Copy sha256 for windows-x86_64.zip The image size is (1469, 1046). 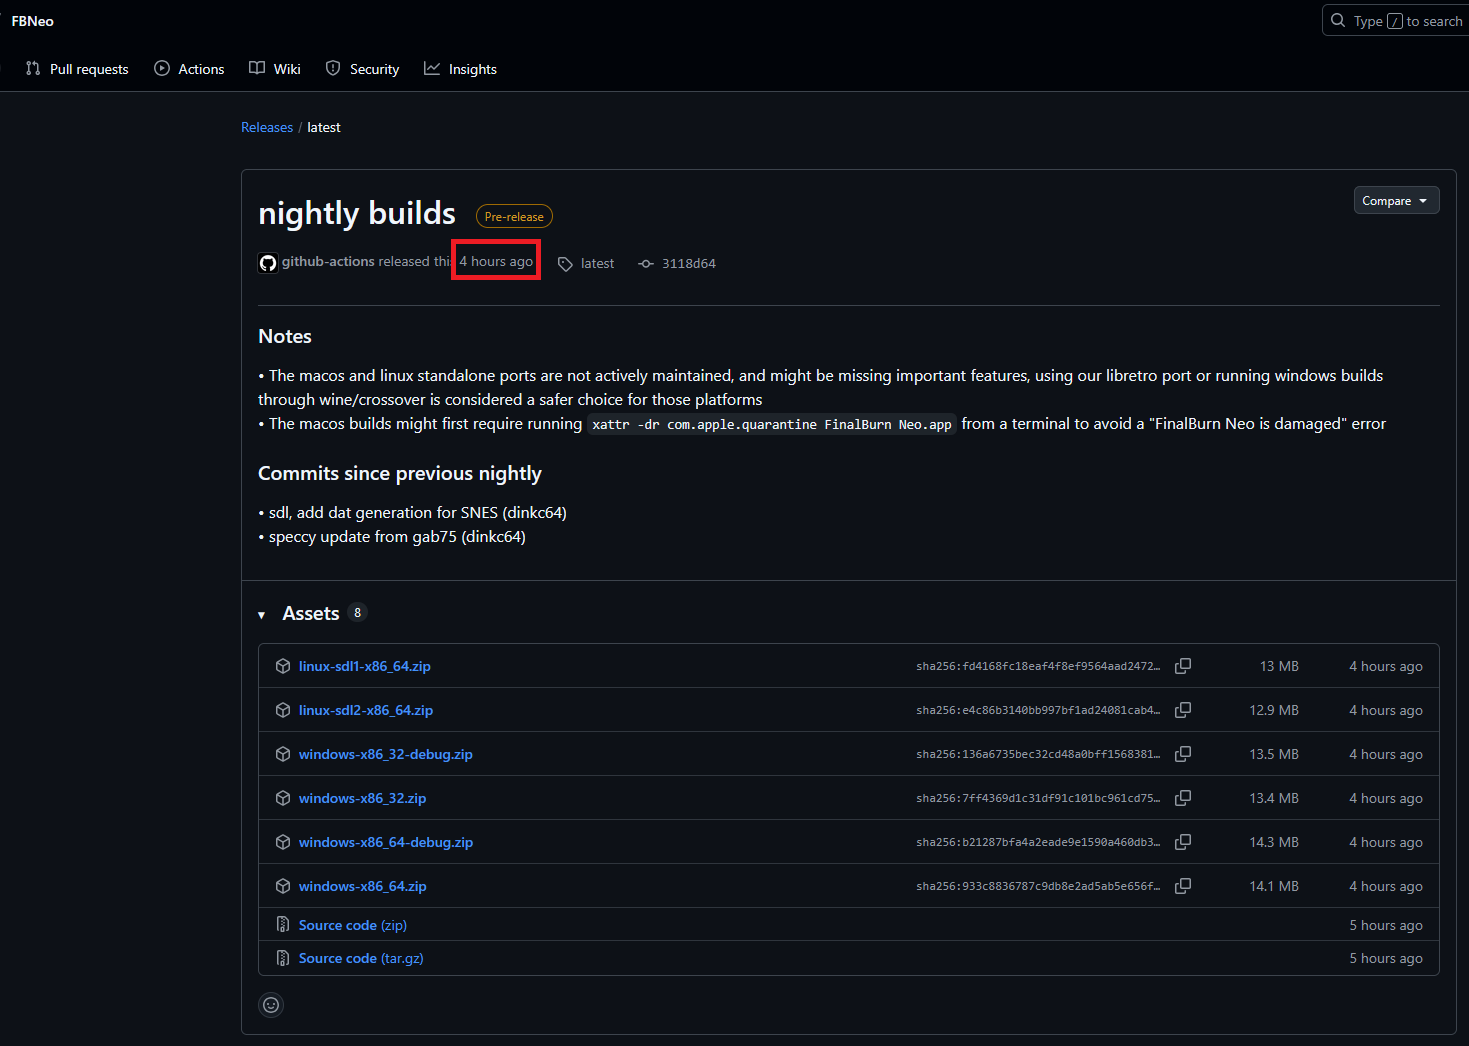[x=1183, y=886]
